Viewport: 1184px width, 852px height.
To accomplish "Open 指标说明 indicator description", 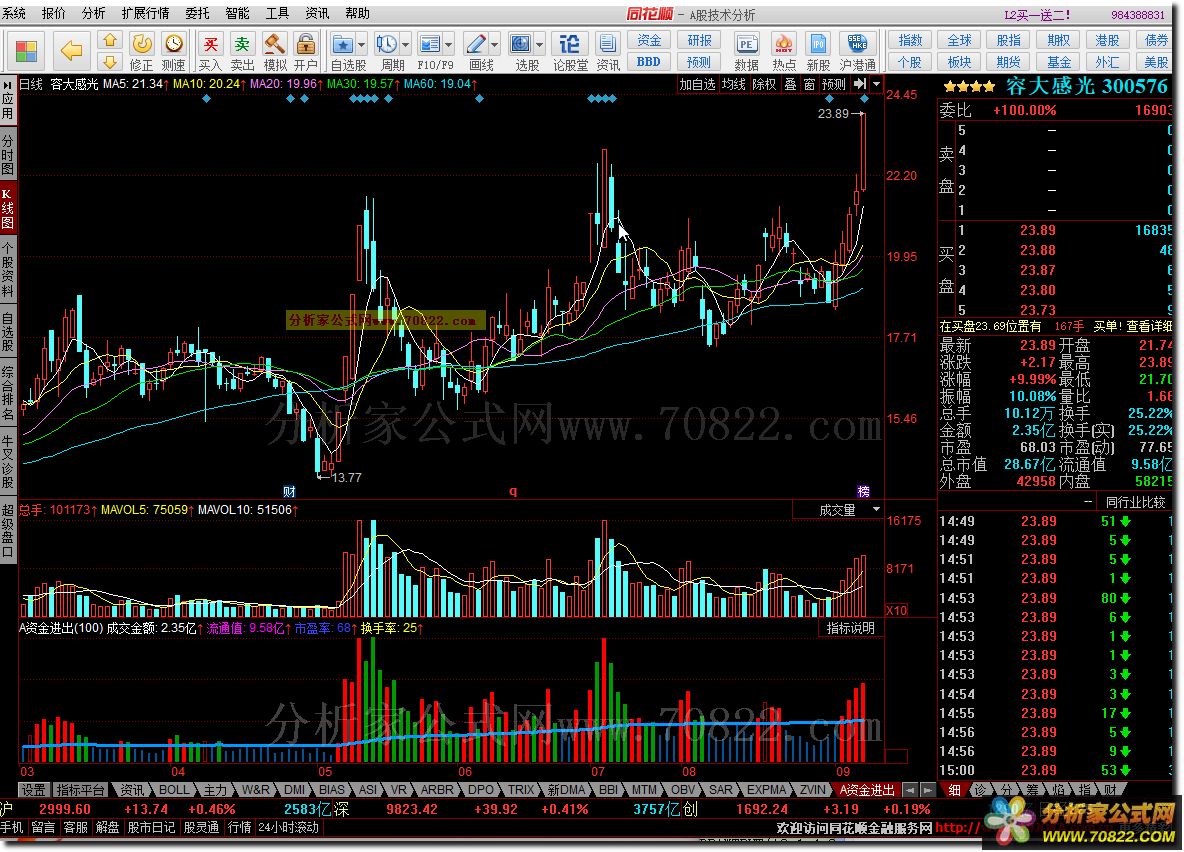I will tap(851, 628).
